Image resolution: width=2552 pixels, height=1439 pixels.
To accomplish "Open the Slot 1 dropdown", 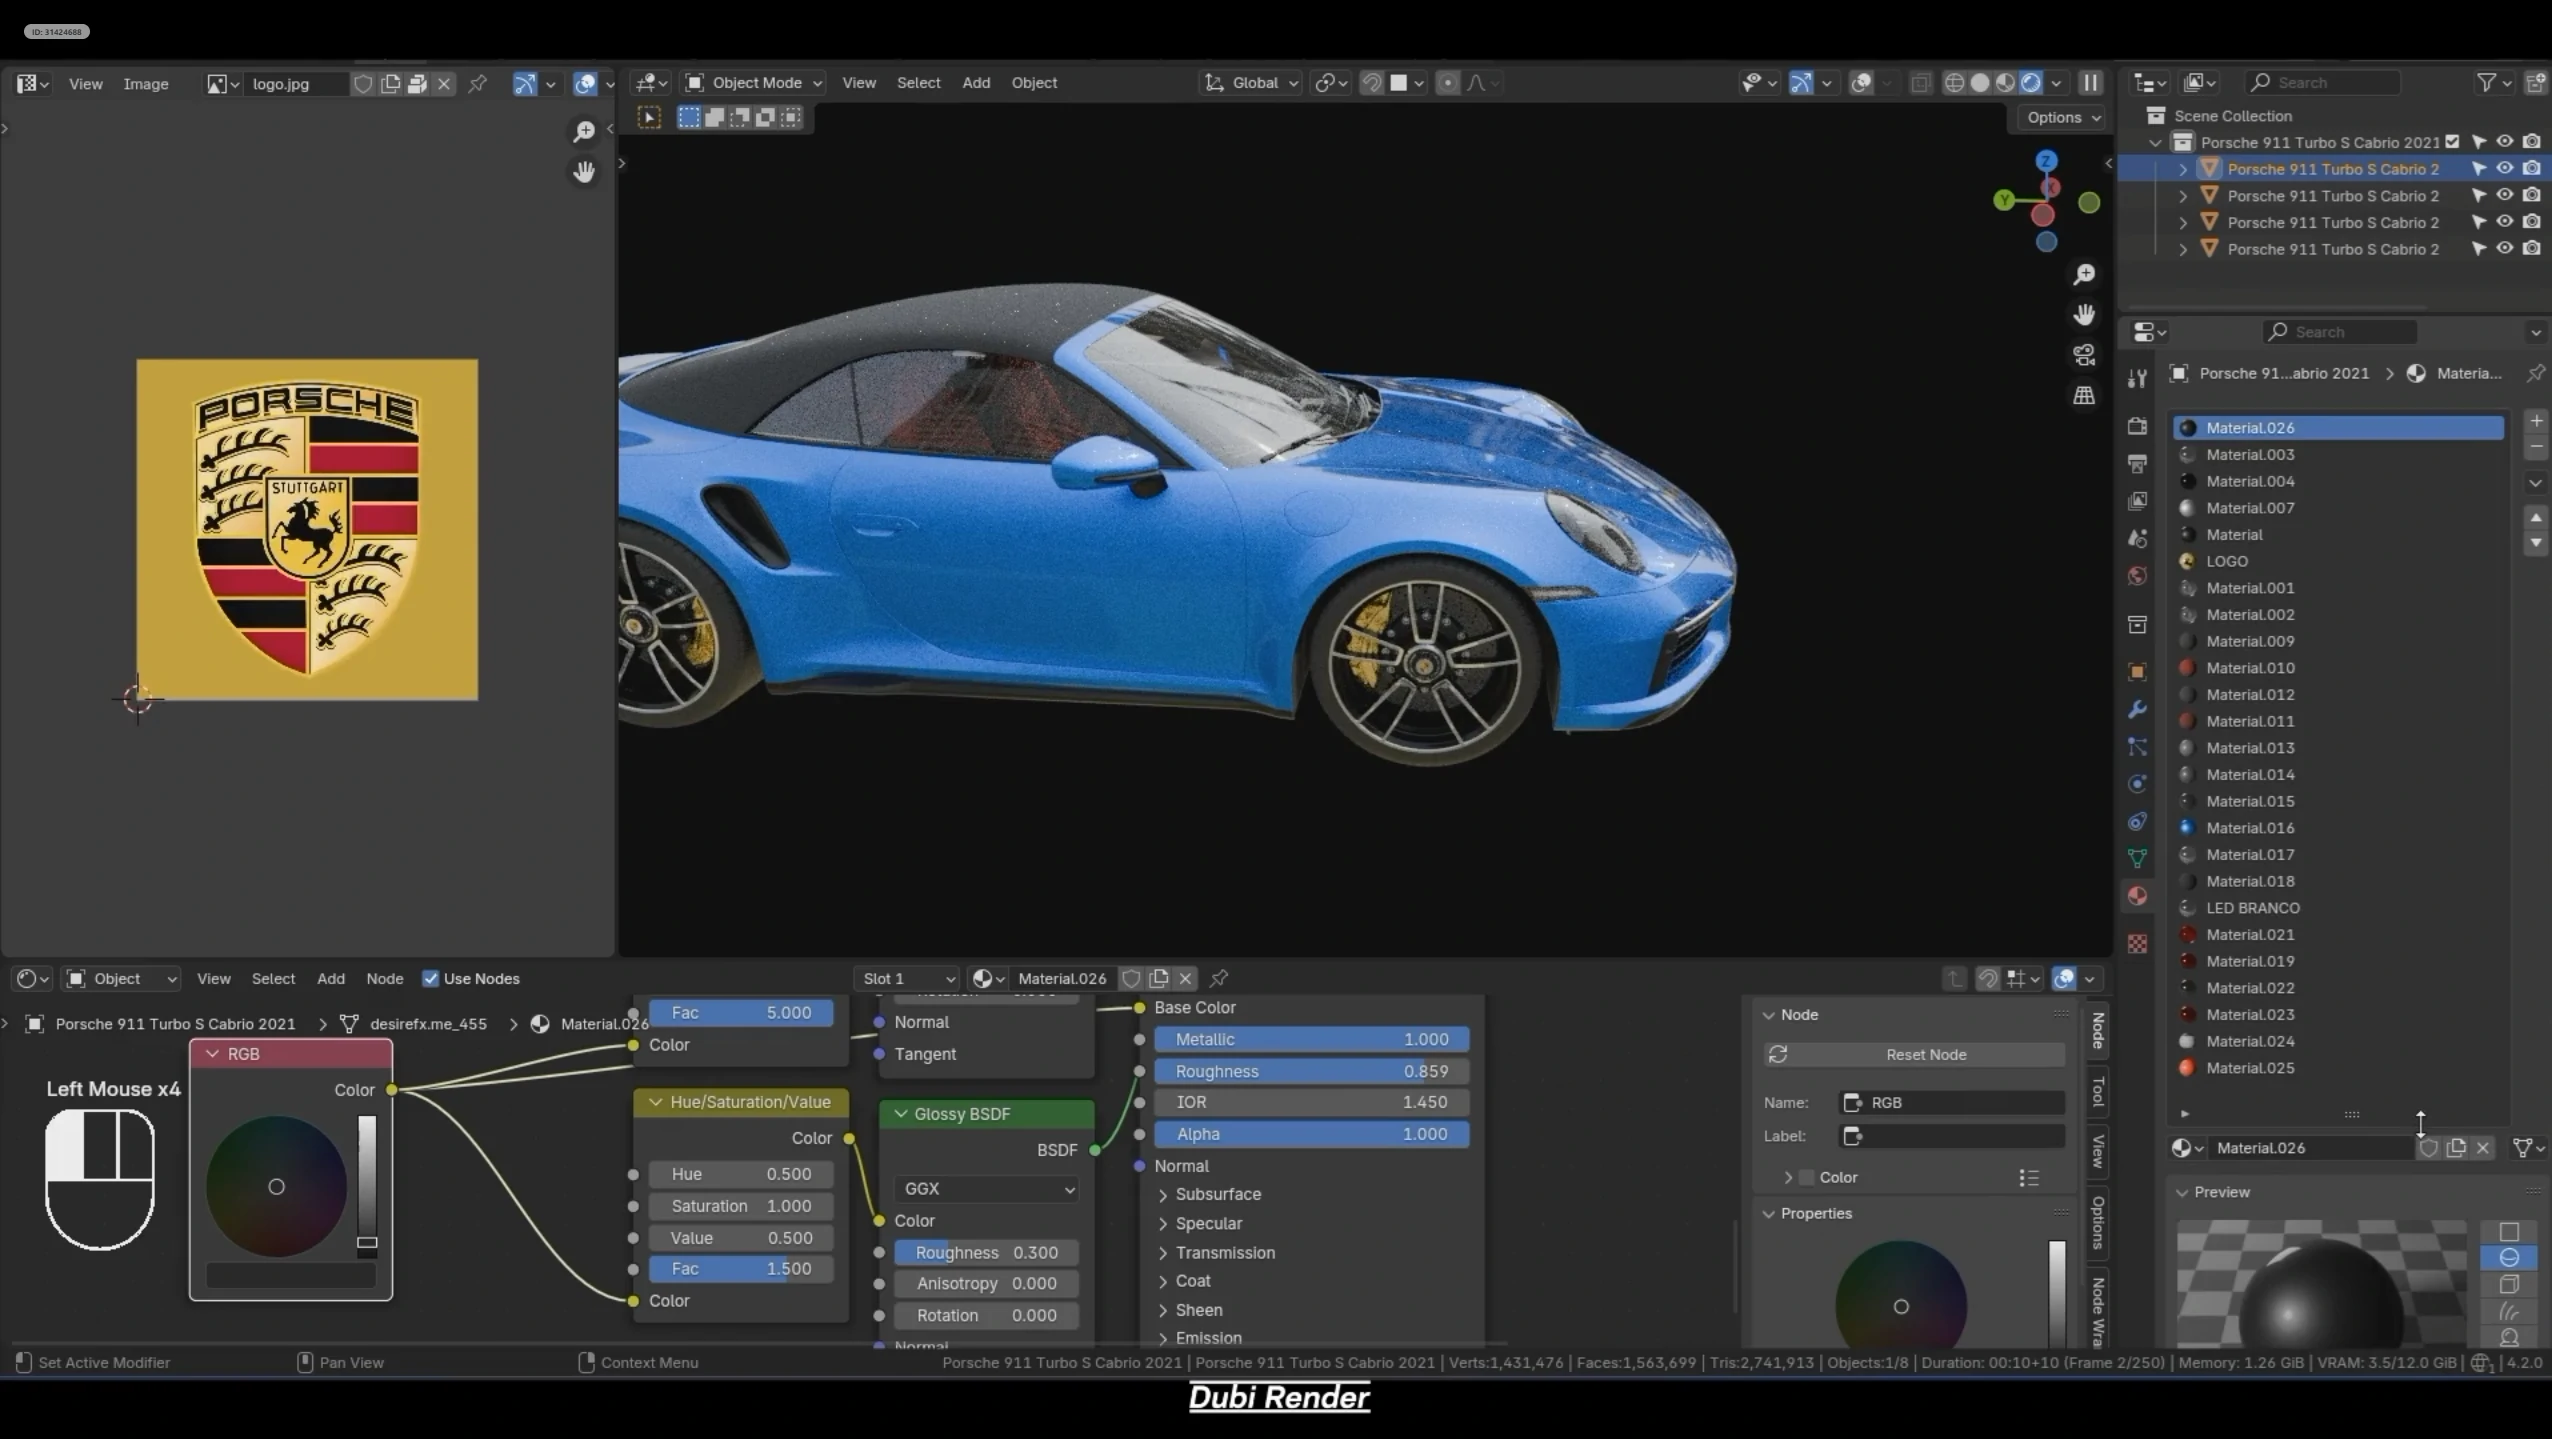I will (908, 978).
